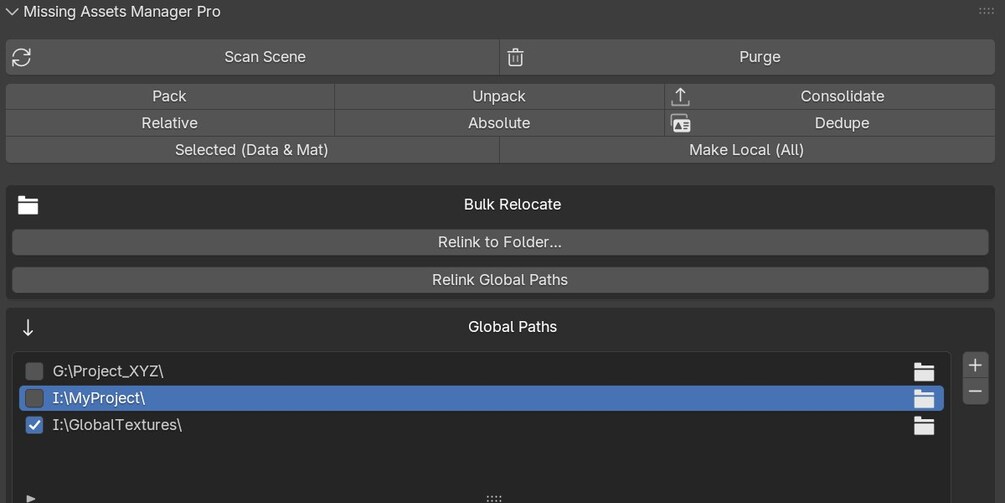The height and width of the screenshot is (503, 1005).
Task: Enable the G:\Project_XYZ\ checkbox
Action: [x=34, y=371]
